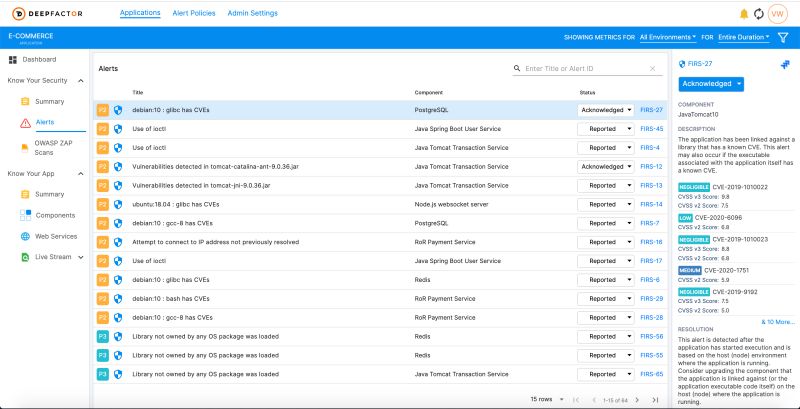
Task: Collapse the Know Your Security section
Action: click(81, 81)
